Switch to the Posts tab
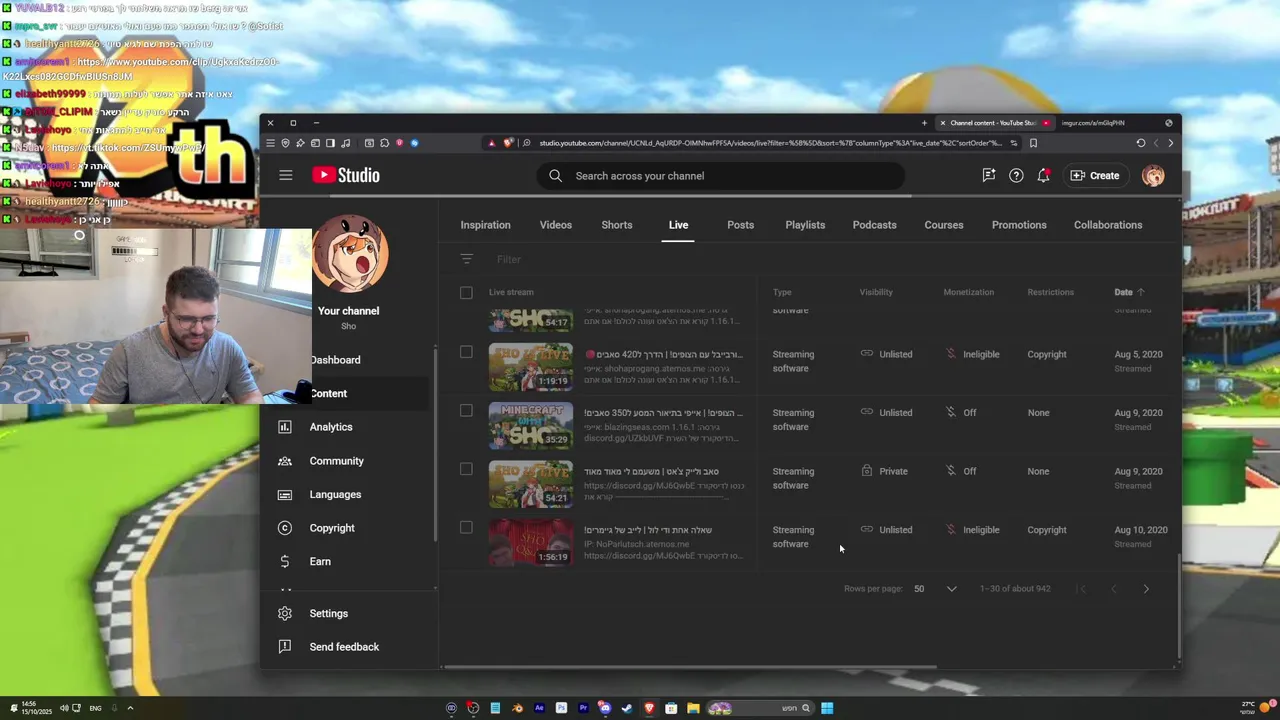 pyautogui.click(x=741, y=225)
